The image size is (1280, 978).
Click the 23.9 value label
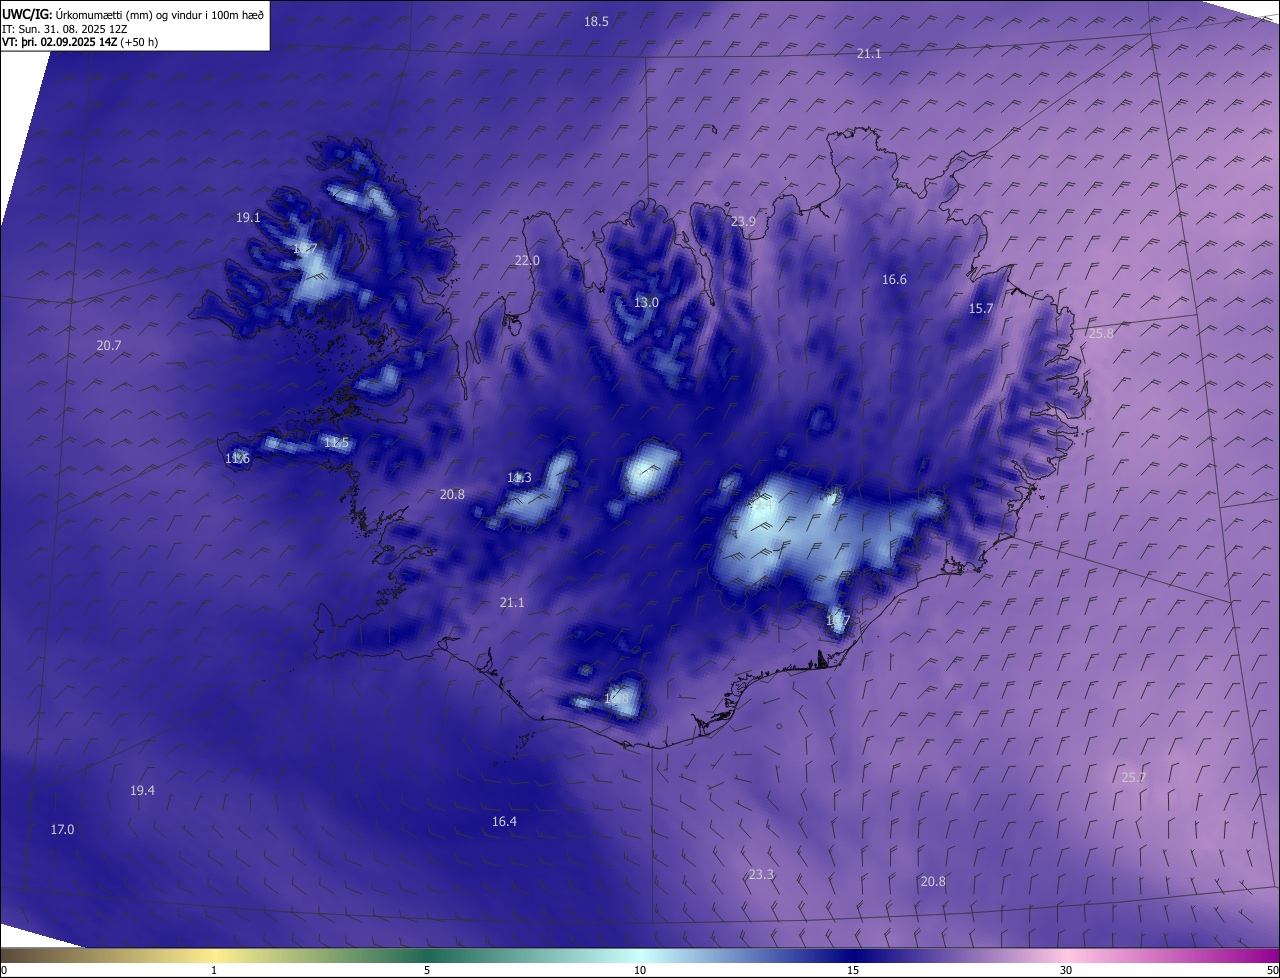pyautogui.click(x=743, y=221)
